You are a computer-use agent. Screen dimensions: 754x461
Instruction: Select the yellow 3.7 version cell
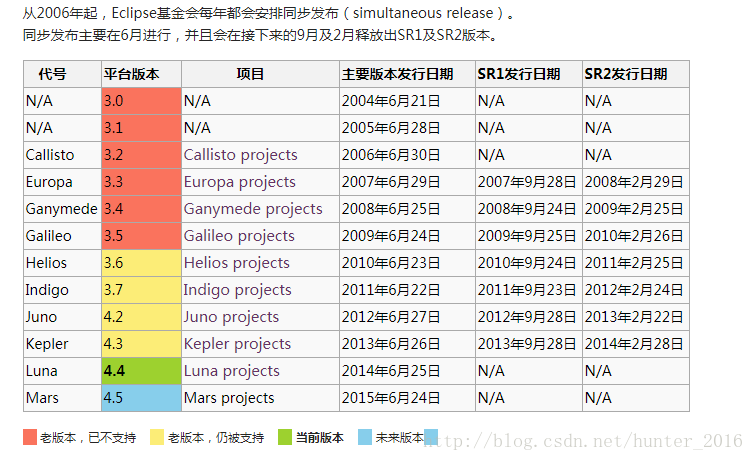click(141, 289)
